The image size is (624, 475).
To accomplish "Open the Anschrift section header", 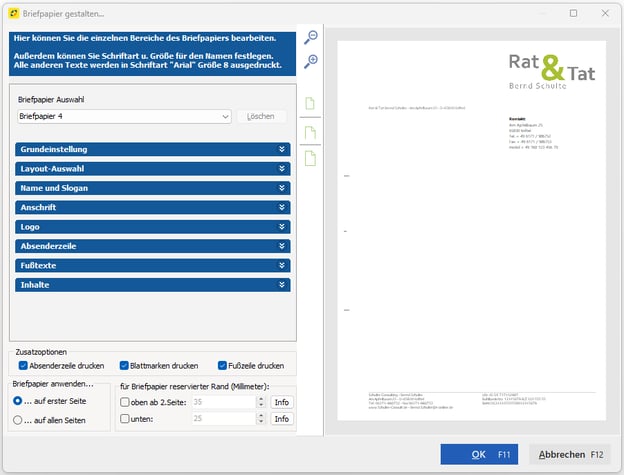I will click(x=153, y=207).
